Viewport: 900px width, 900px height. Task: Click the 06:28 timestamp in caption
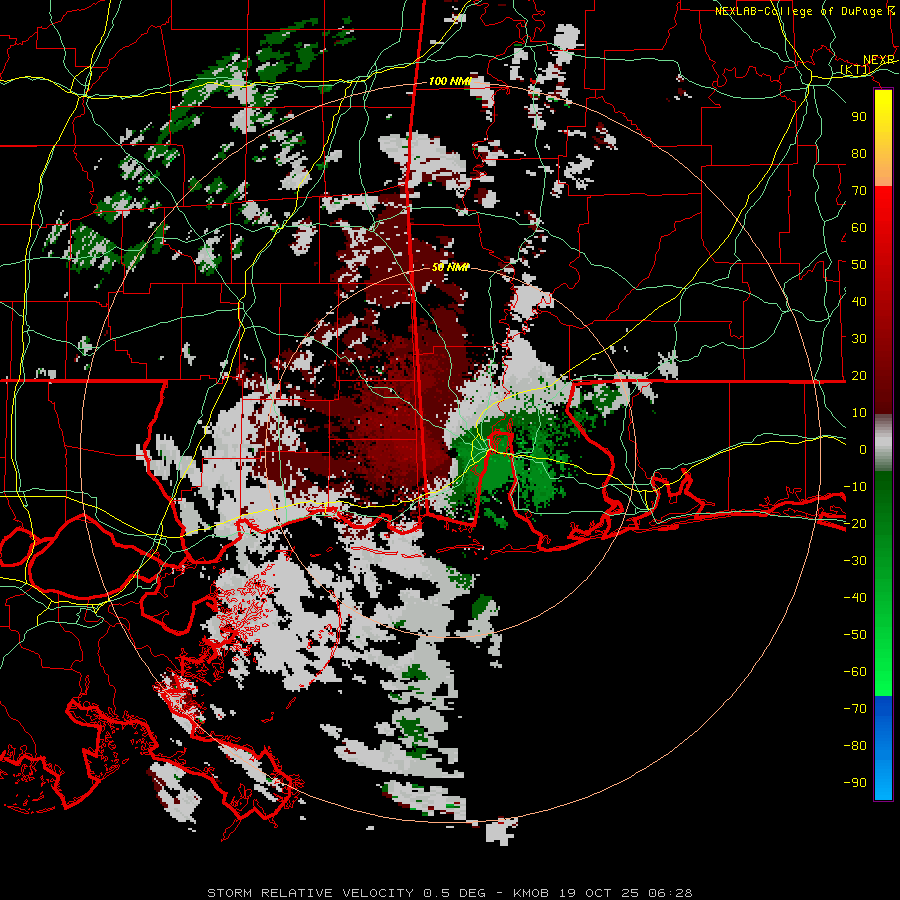pos(670,893)
